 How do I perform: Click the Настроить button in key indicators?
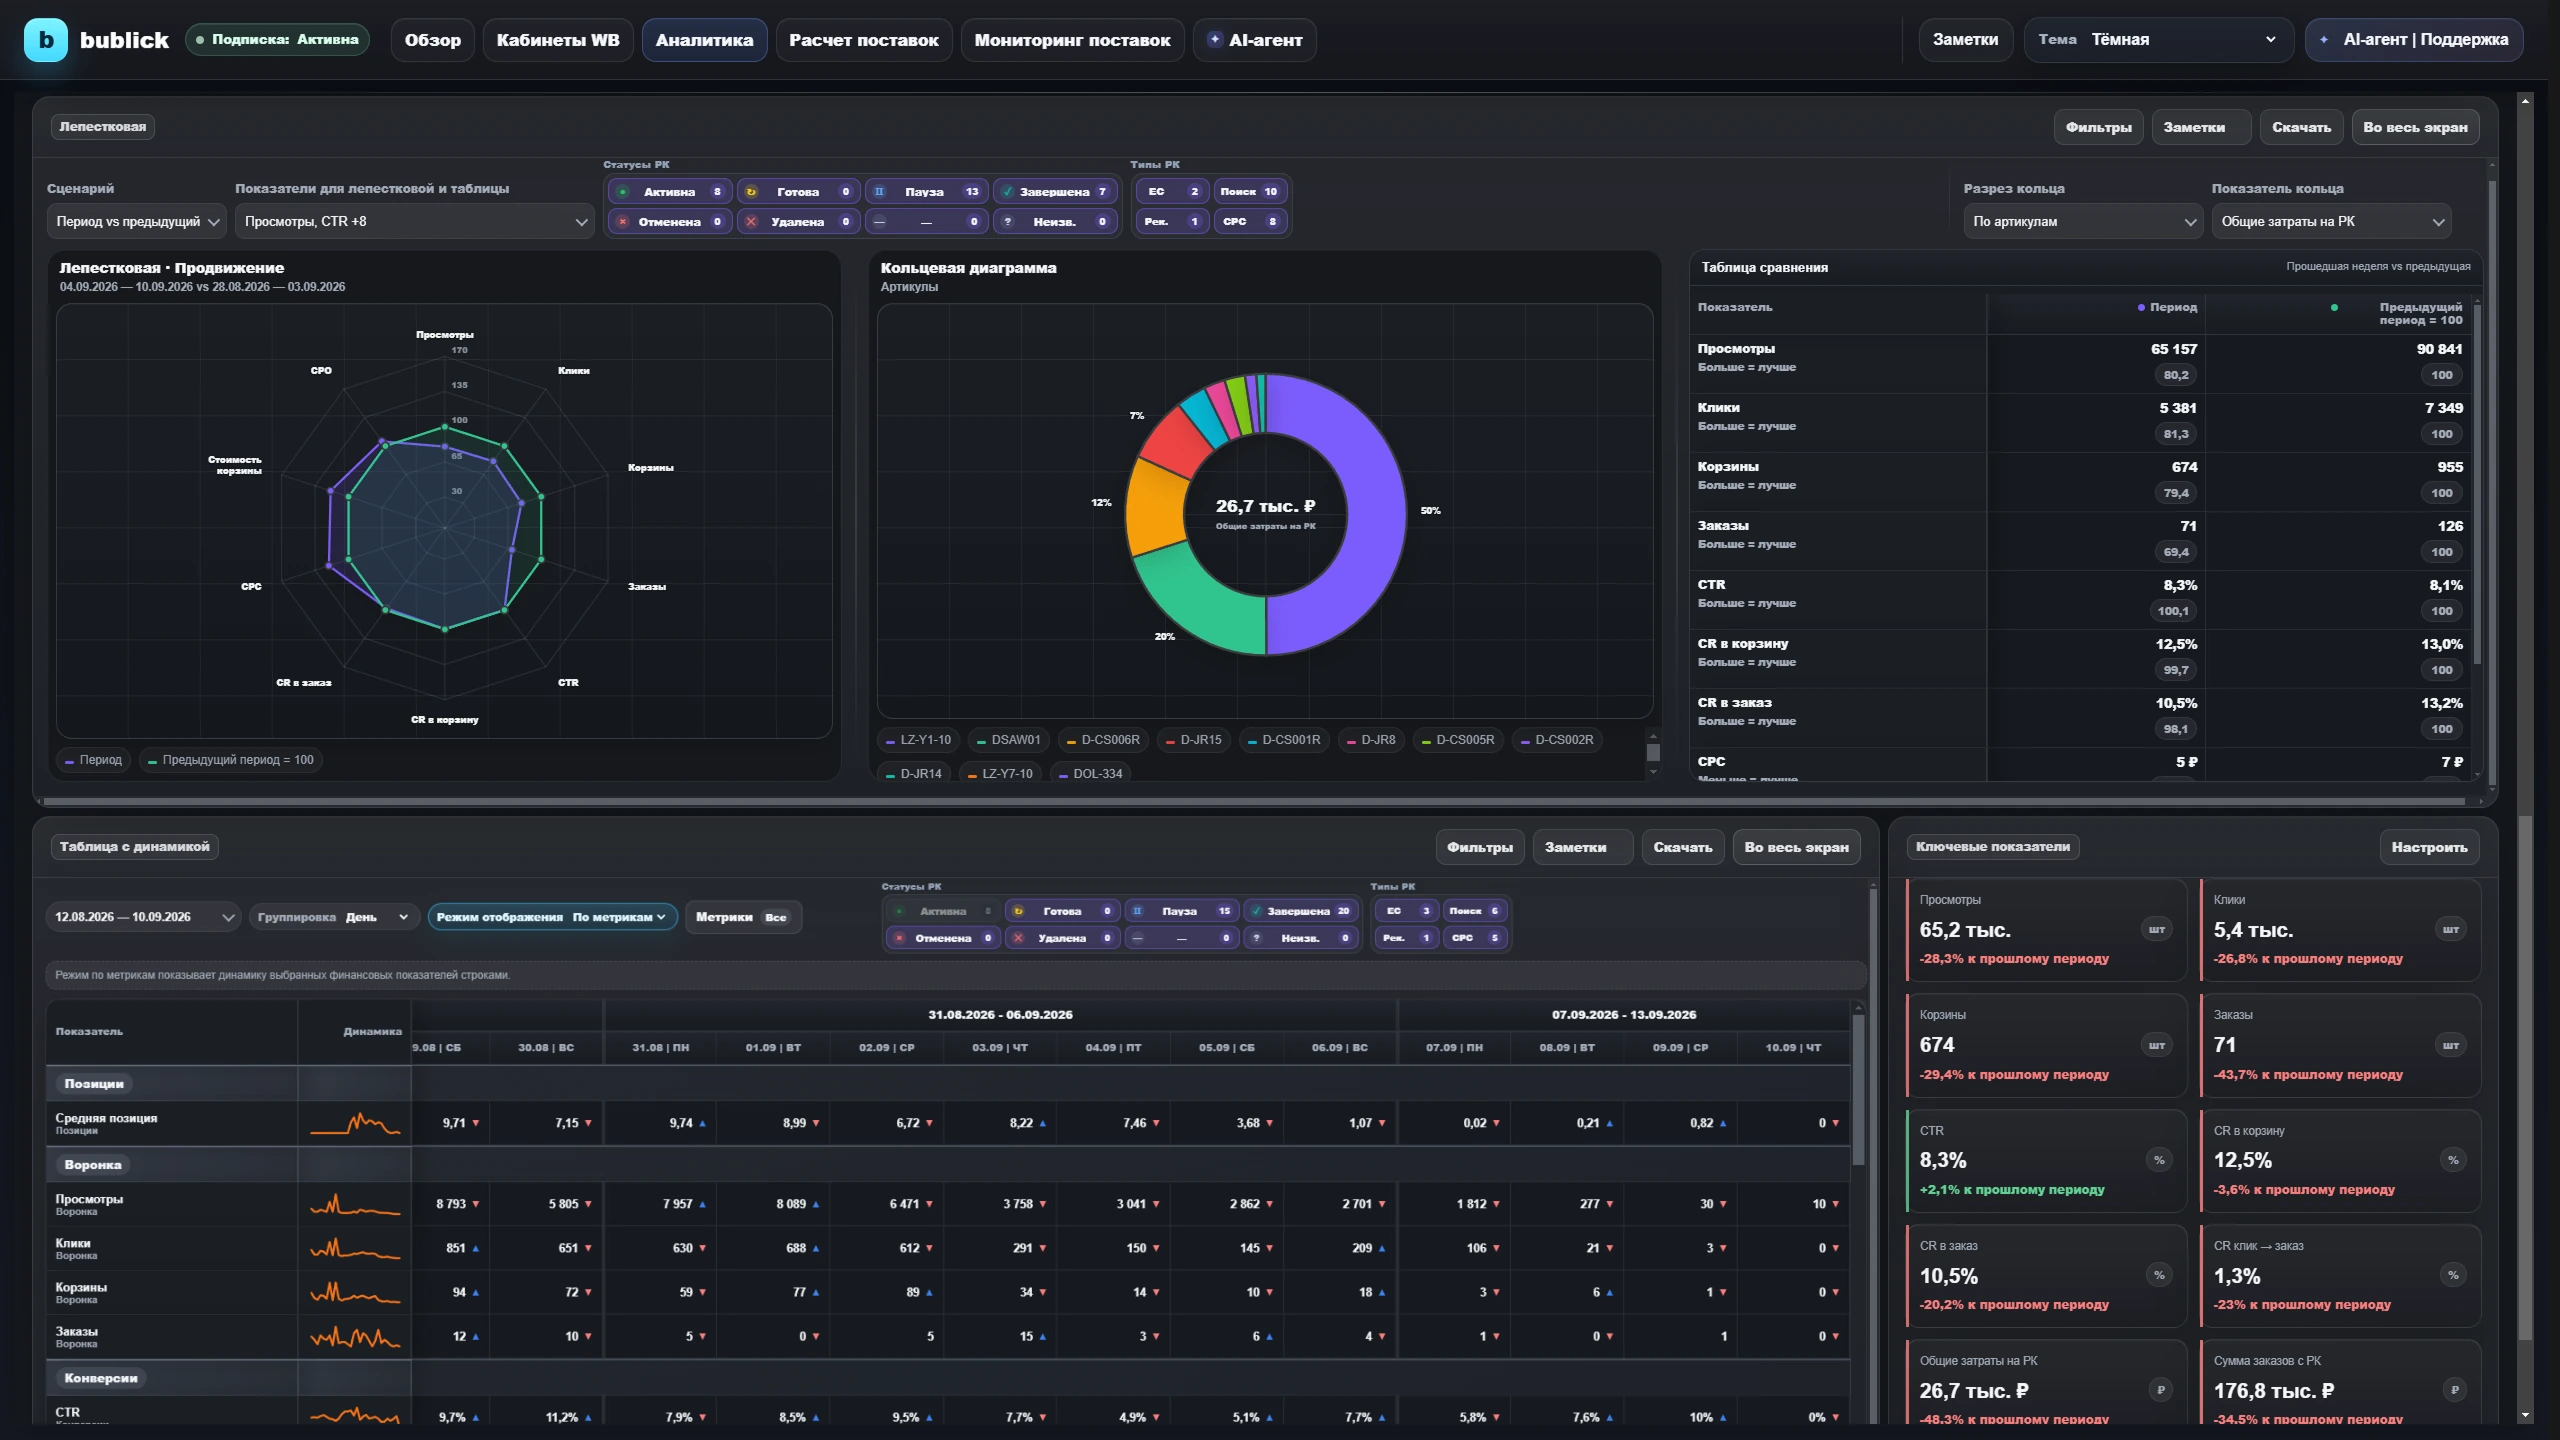[x=2429, y=847]
